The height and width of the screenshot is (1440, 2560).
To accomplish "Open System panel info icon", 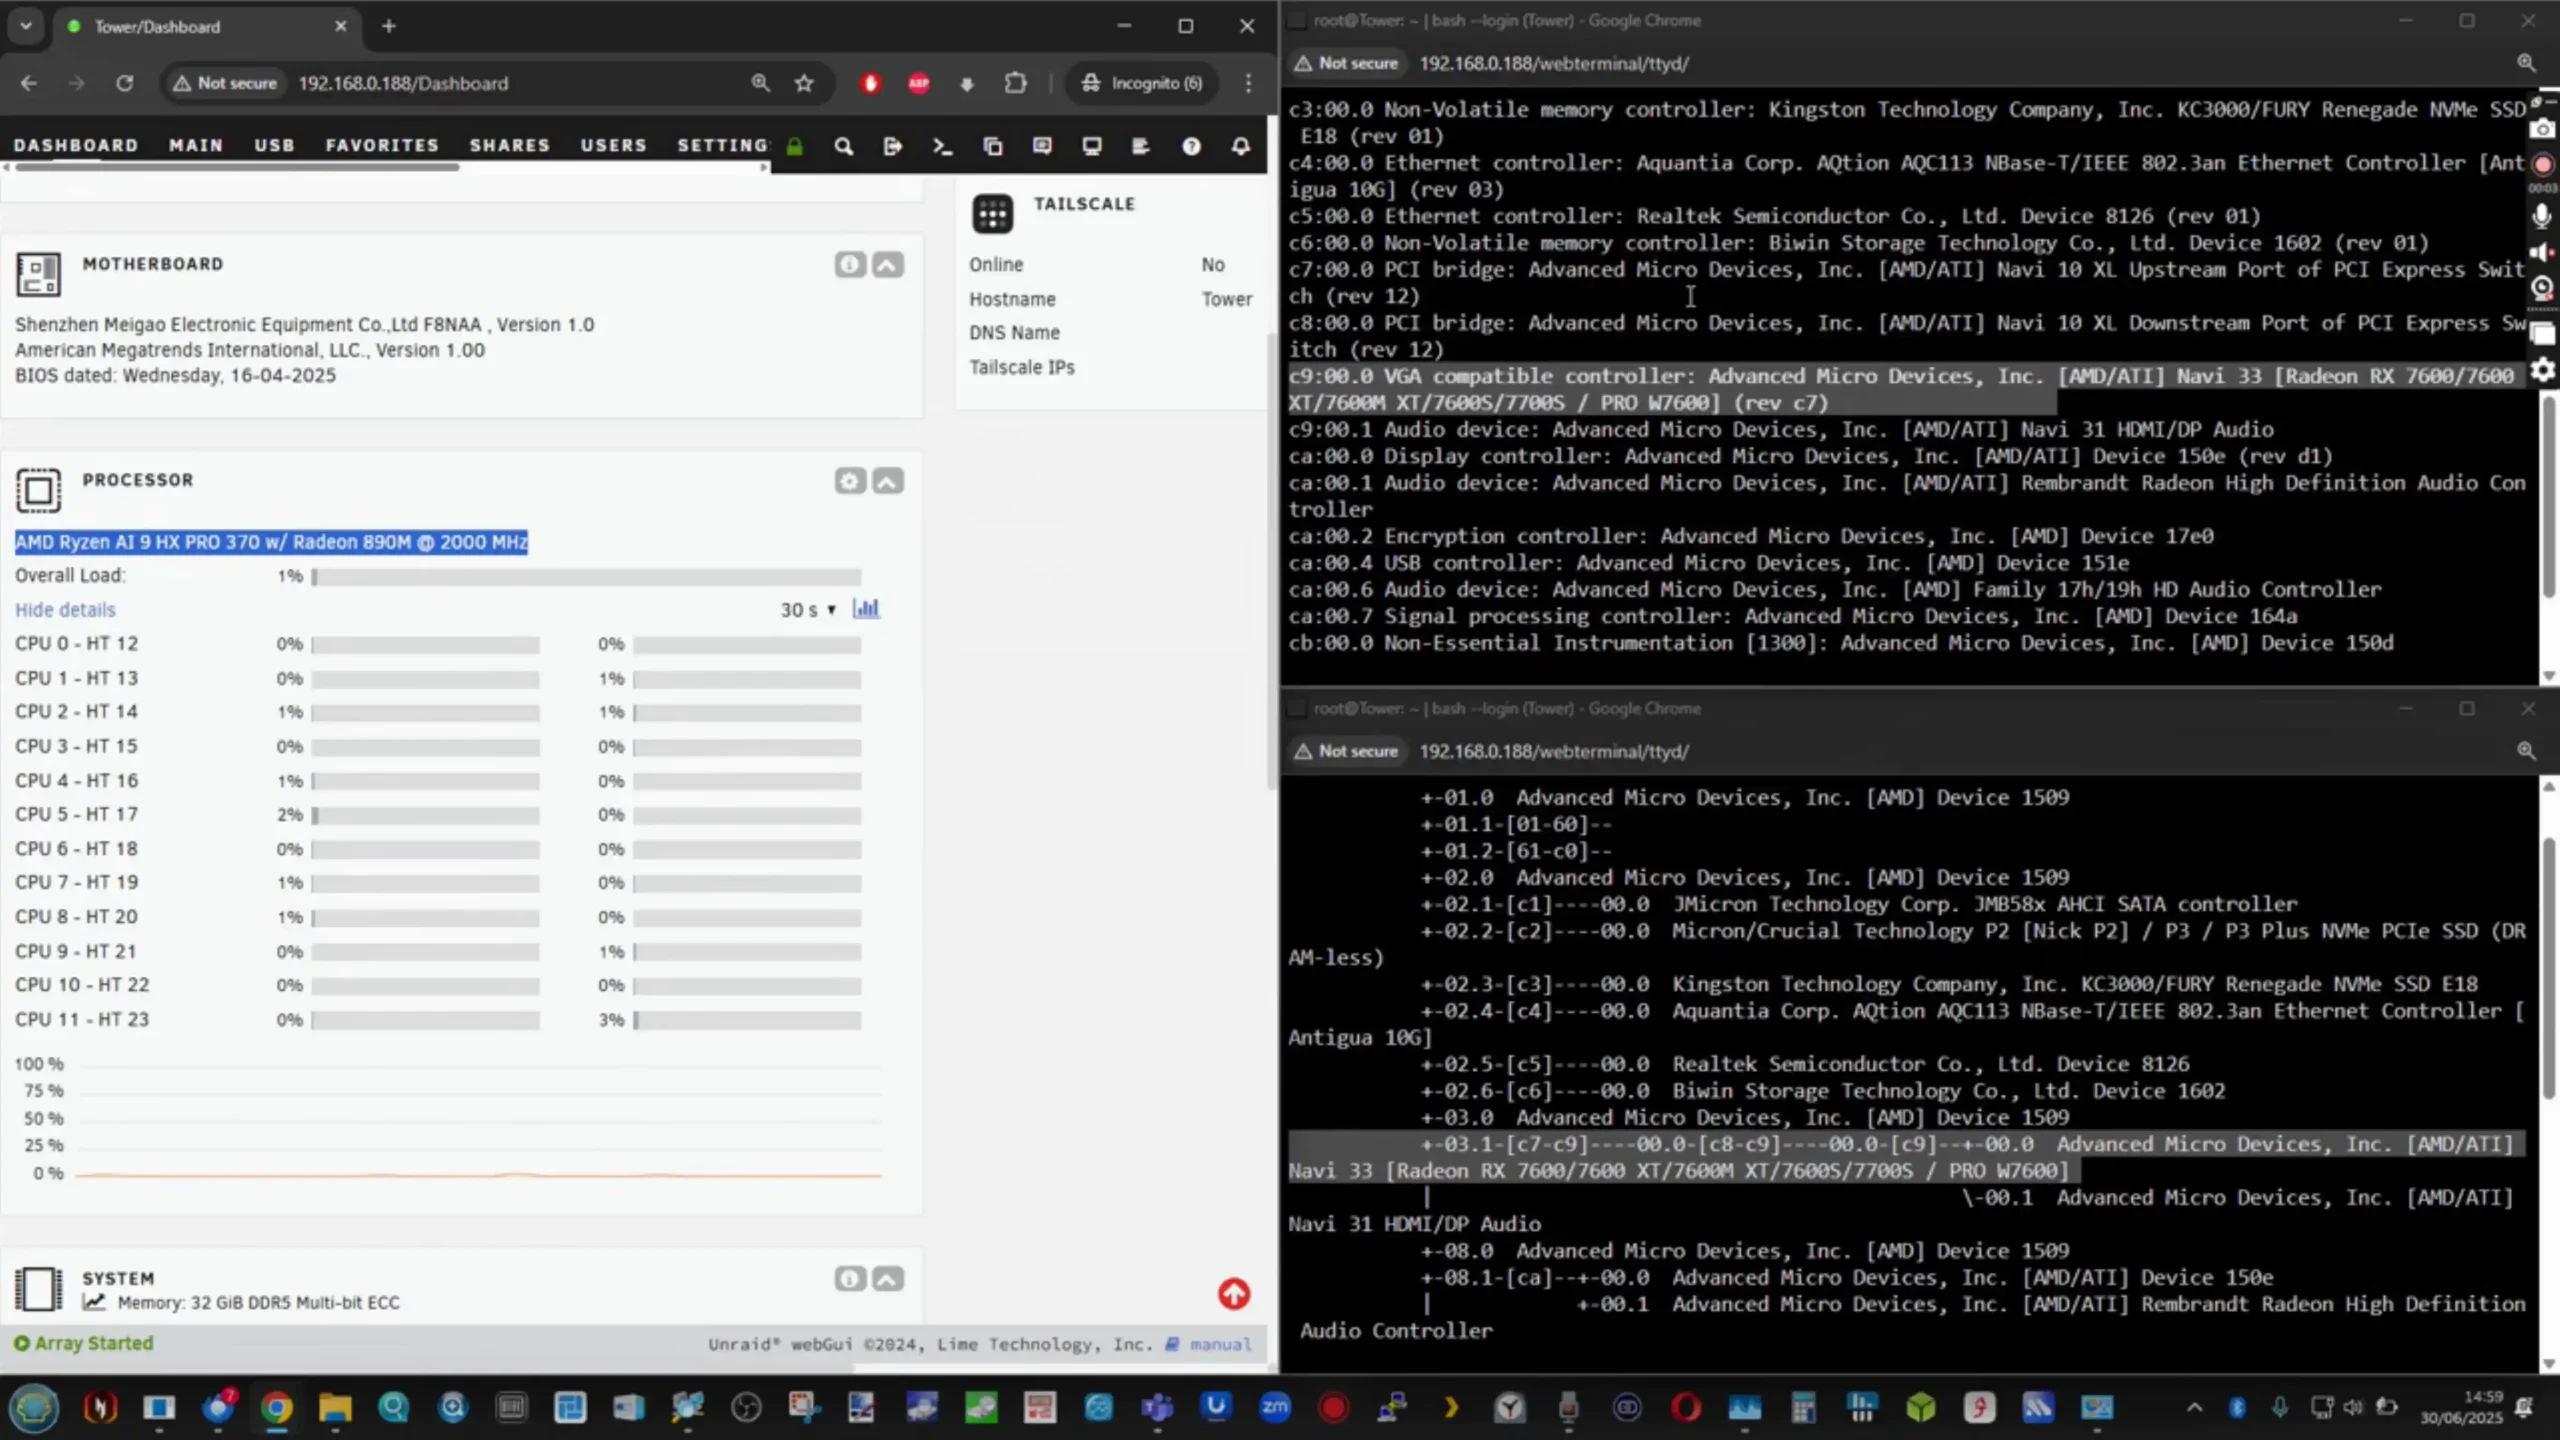I will point(850,1278).
